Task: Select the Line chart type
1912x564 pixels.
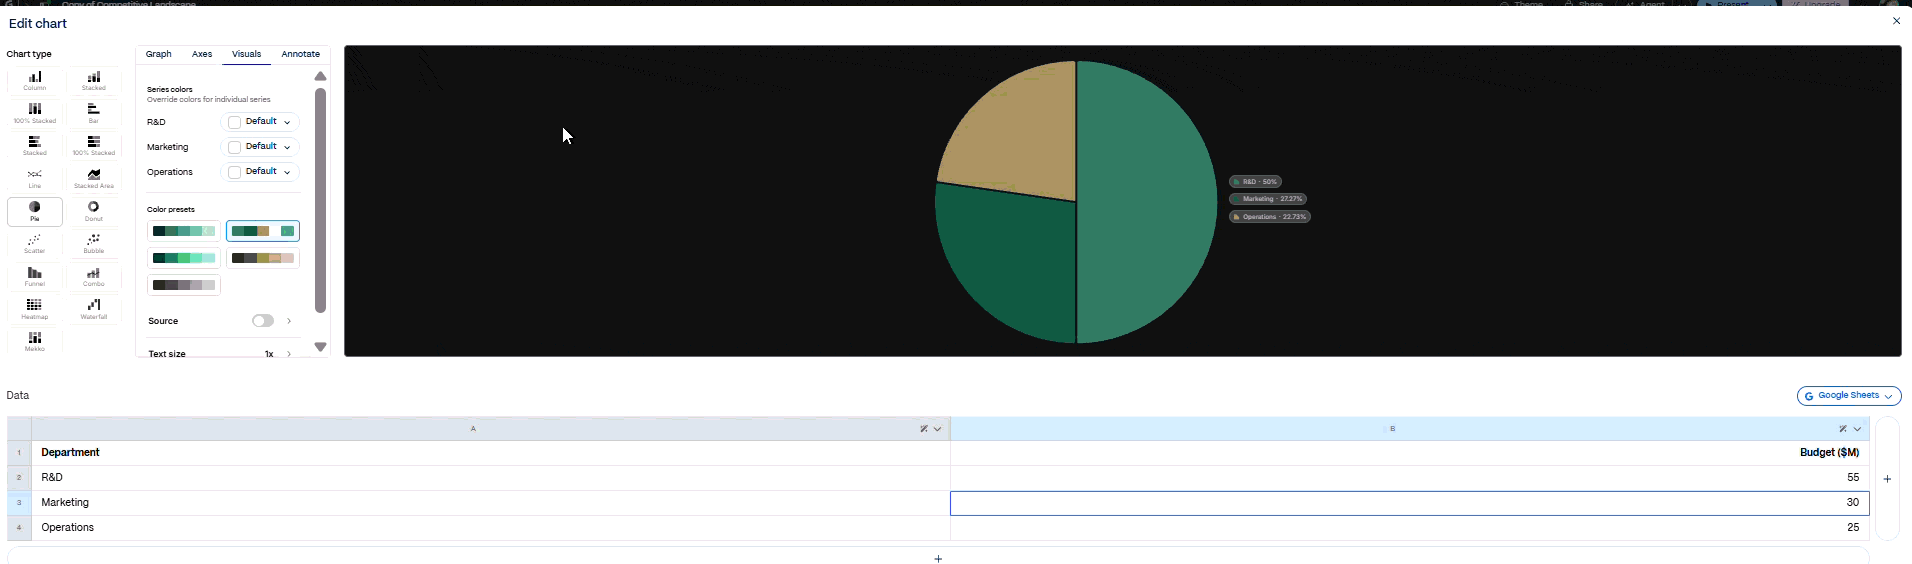Action: (x=35, y=179)
